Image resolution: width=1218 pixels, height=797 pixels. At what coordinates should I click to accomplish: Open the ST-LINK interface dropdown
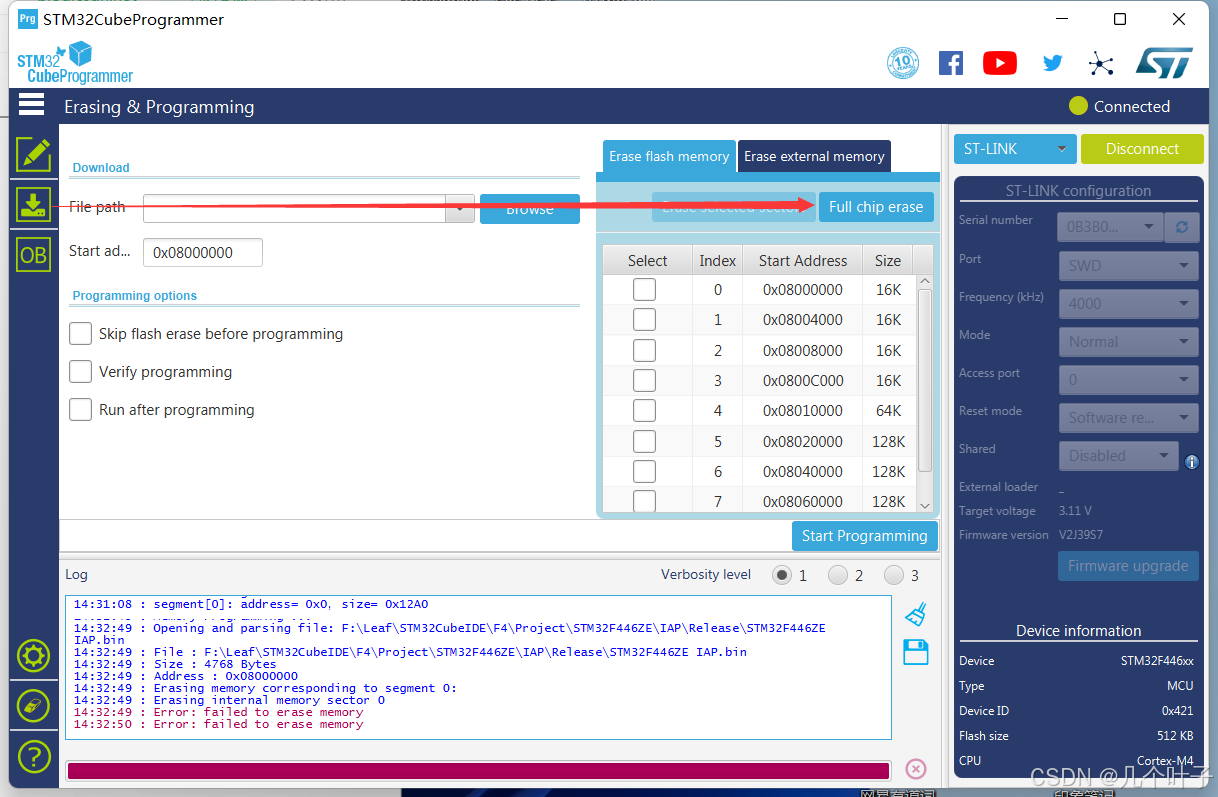click(x=1015, y=149)
